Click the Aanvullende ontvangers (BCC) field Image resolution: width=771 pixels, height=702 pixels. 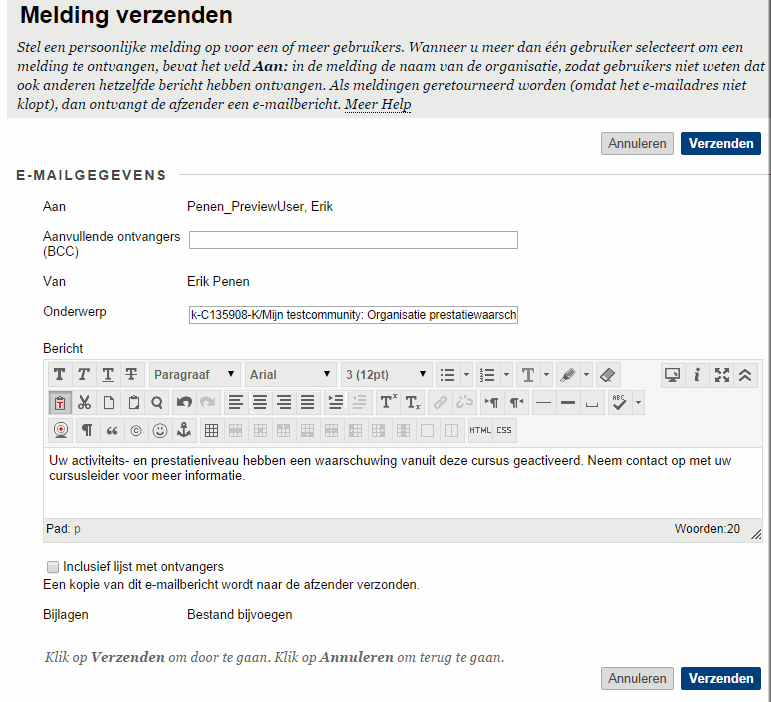click(x=353, y=240)
